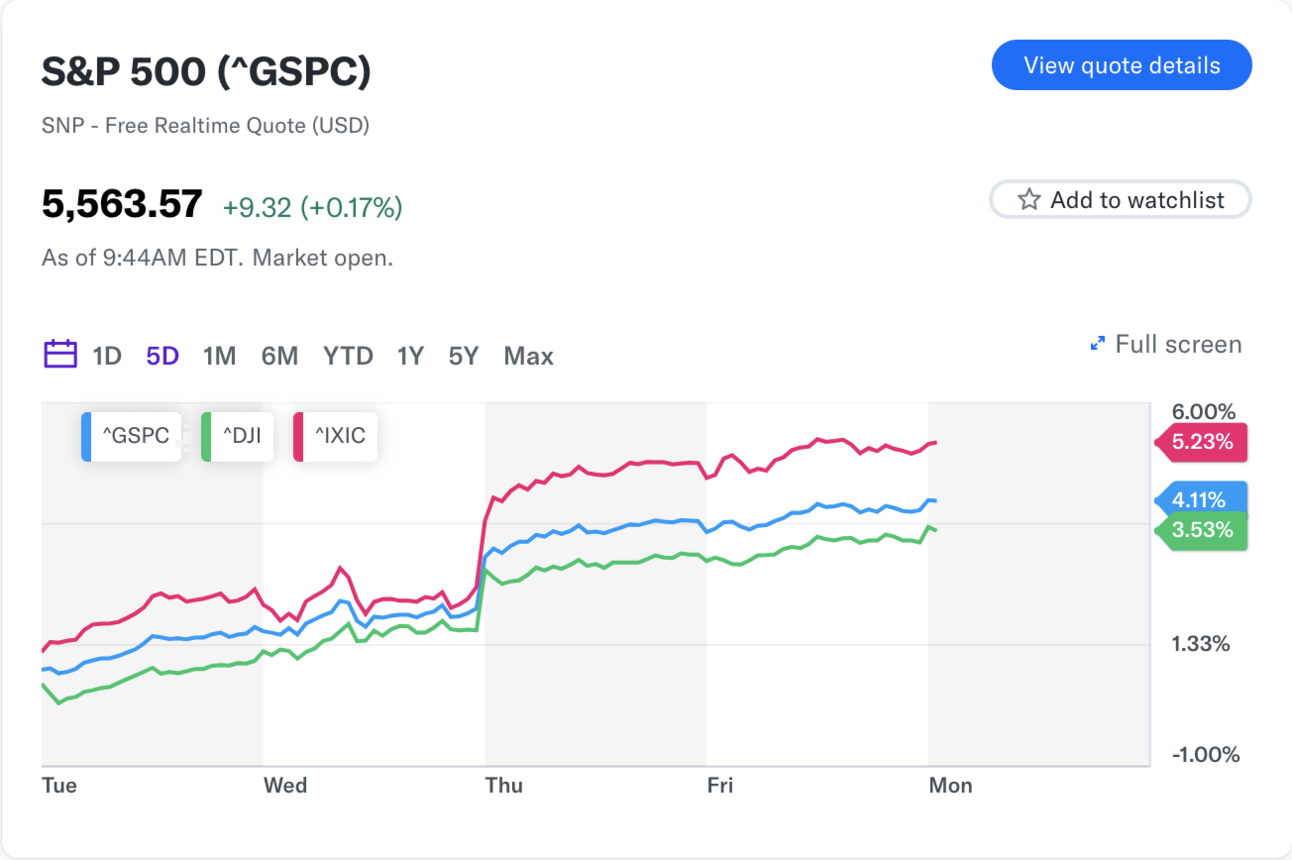Click the star icon beside Add to watchlist
The width and height of the screenshot is (1292, 860).
click(x=1029, y=200)
